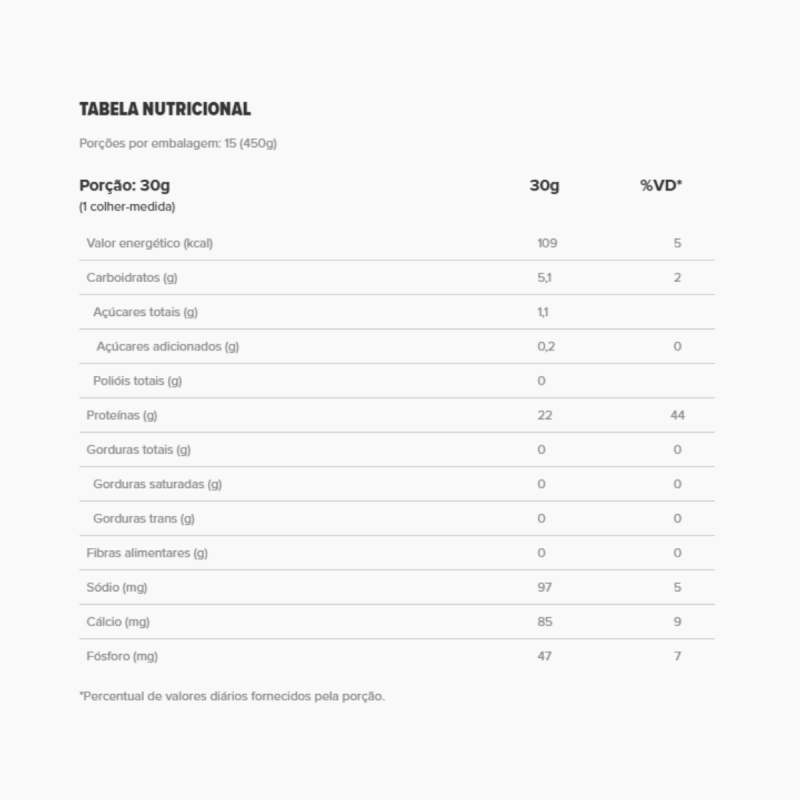Select the Gorduras saturadas (g) label
Image resolution: width=800 pixels, height=800 pixels.
157,484
